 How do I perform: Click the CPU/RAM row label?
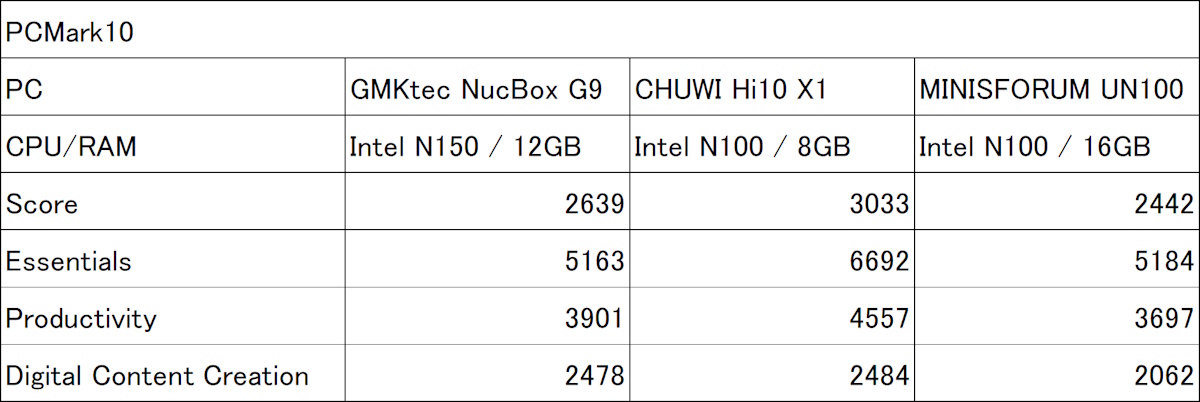coord(71,148)
